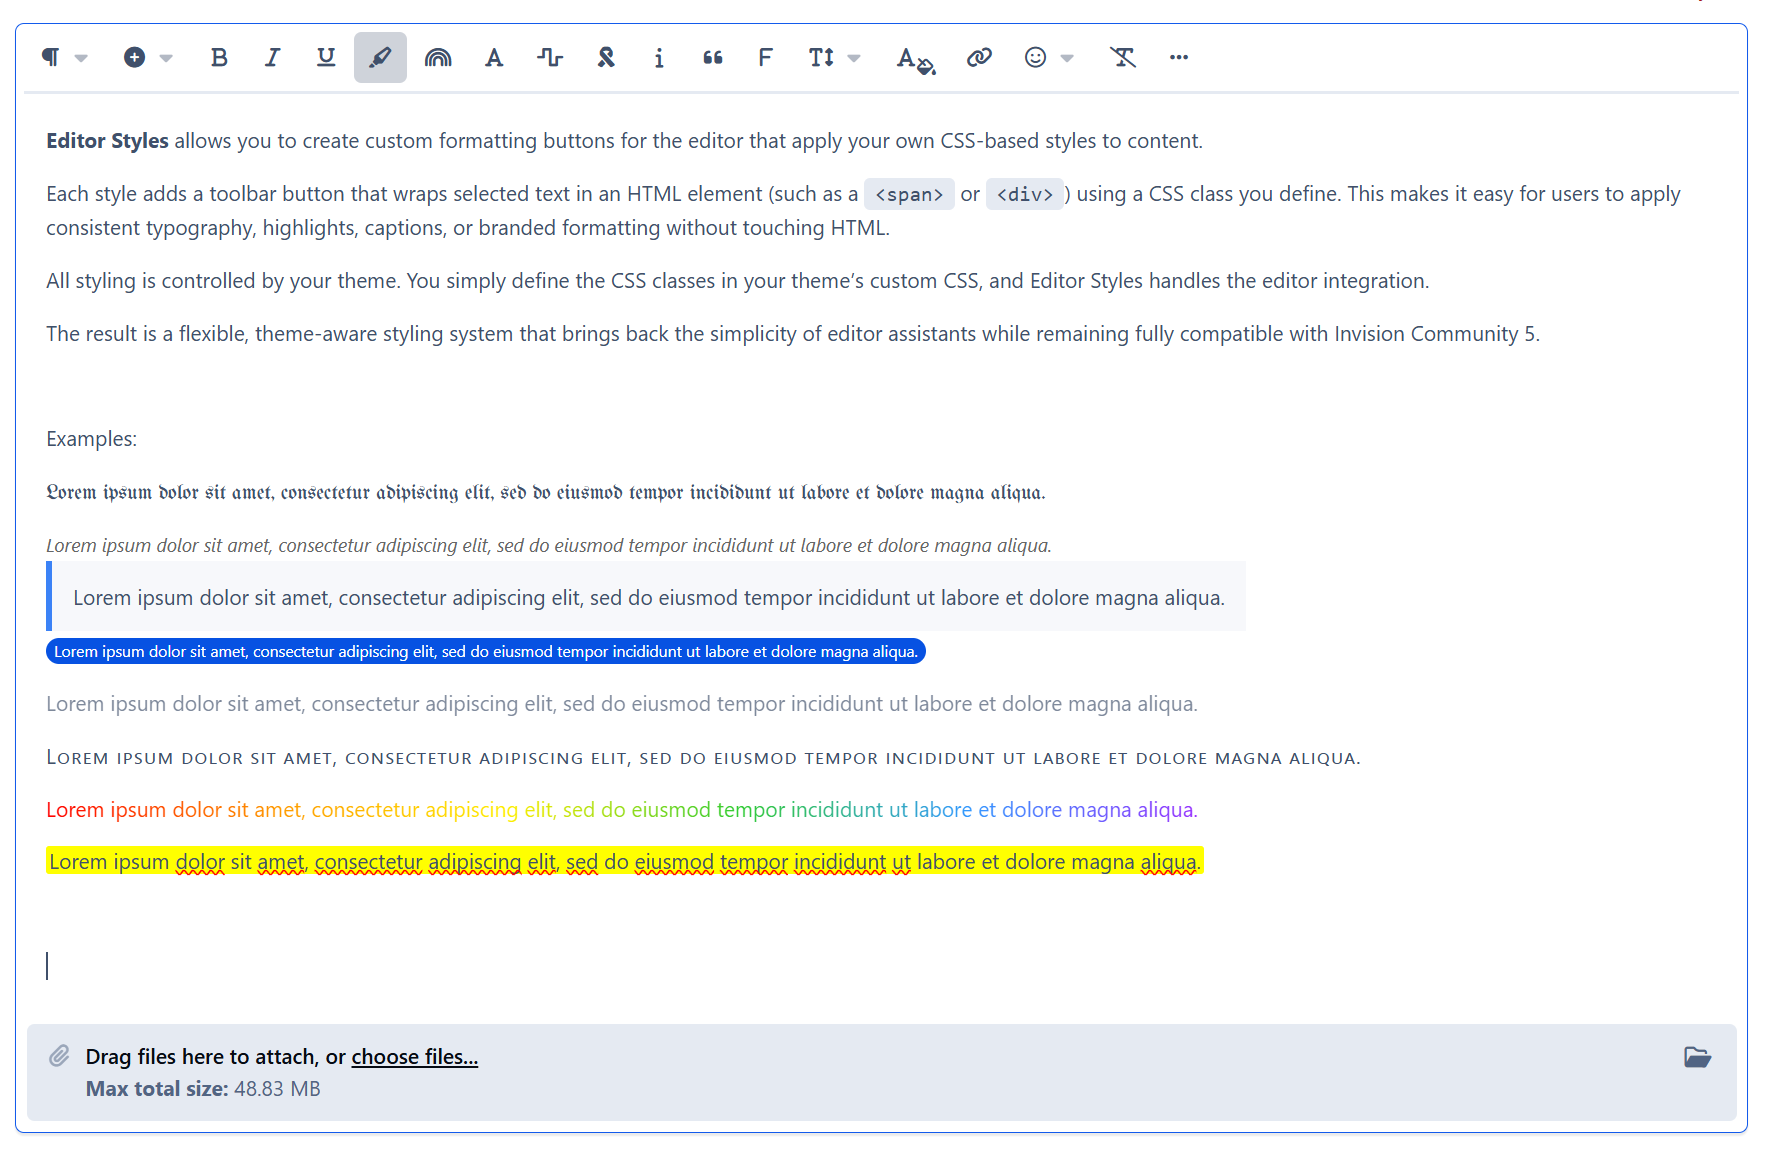Toggle italic formatting
This screenshot has width=1768, height=1161.
pyautogui.click(x=272, y=58)
